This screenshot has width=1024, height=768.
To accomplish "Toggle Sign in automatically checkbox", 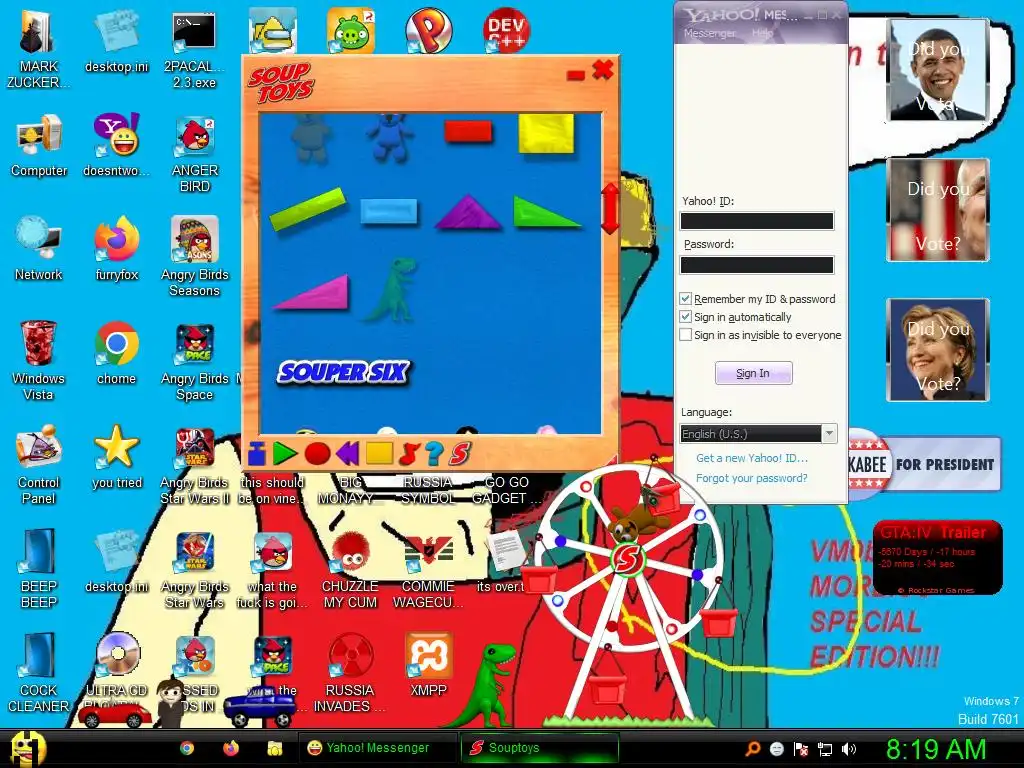I will [685, 317].
